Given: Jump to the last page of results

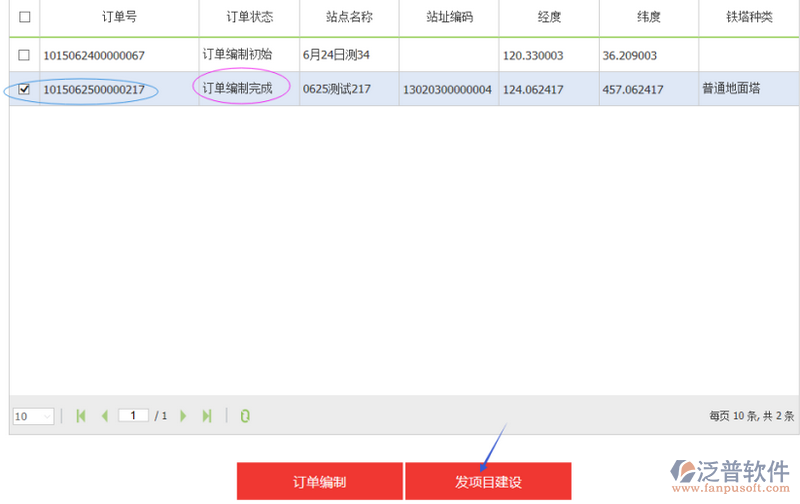Looking at the screenshot, I should tap(207, 416).
